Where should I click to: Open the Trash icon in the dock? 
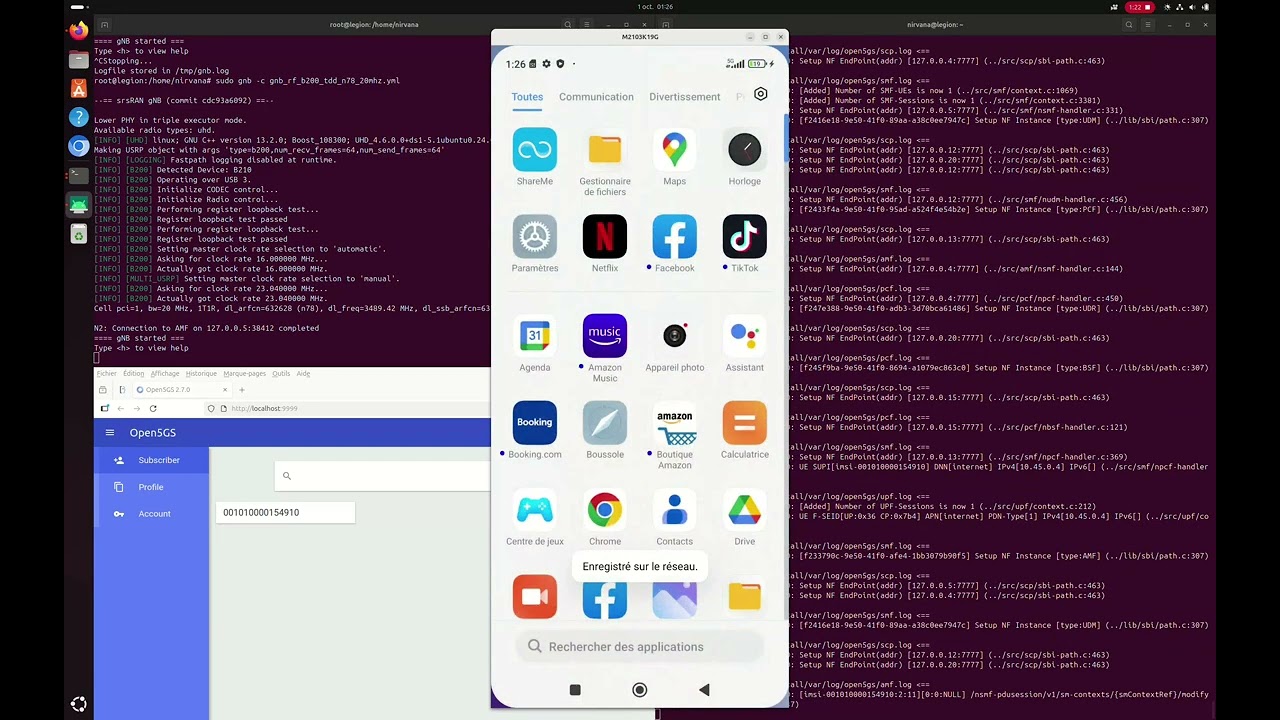[x=79, y=234]
